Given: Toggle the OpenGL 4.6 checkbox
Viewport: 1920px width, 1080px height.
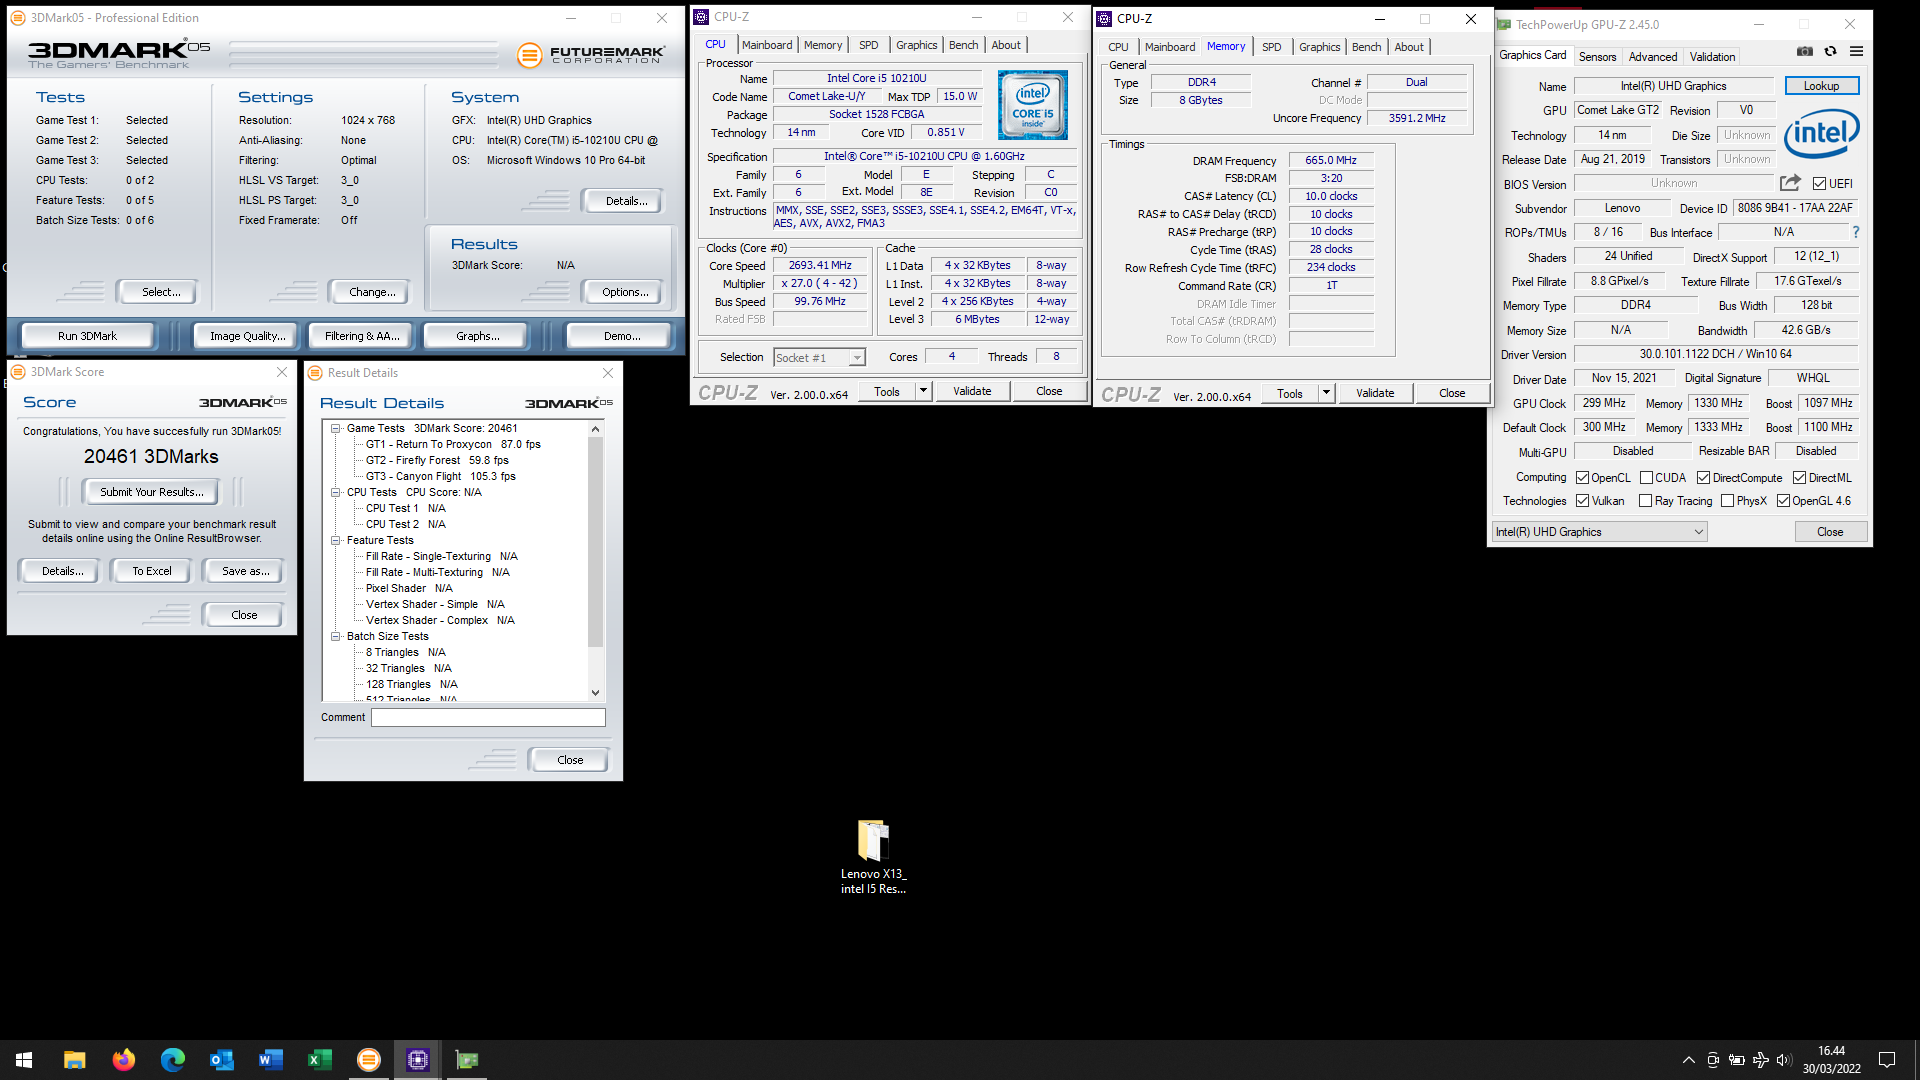Looking at the screenshot, I should [x=1783, y=501].
